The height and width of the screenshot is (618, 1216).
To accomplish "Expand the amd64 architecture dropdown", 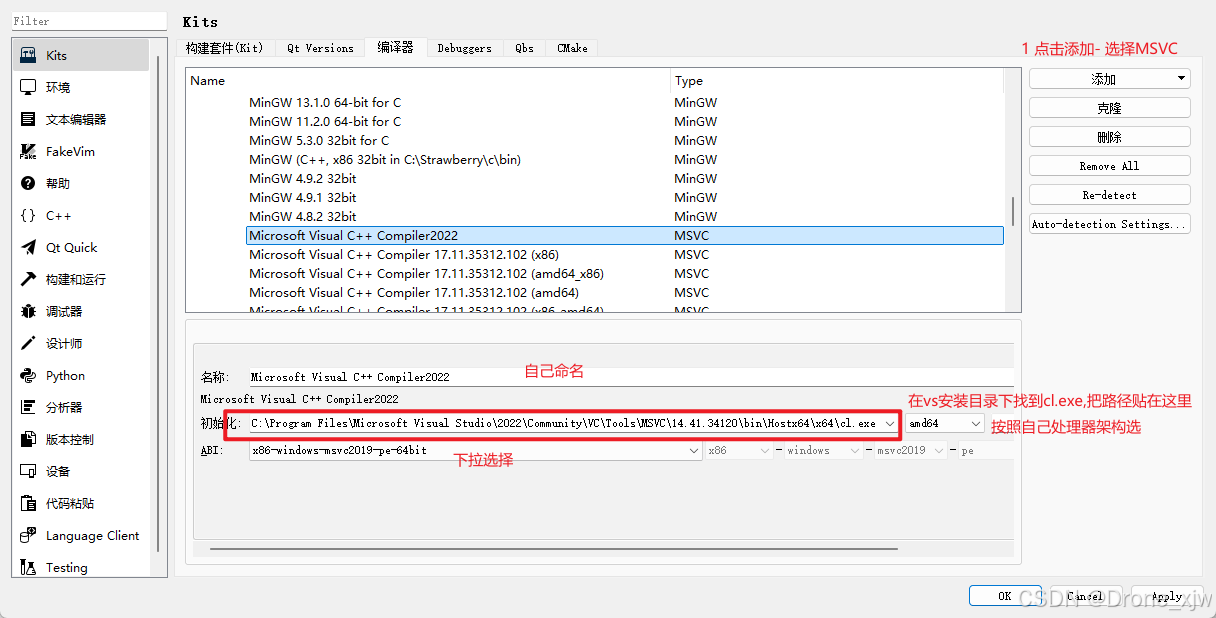I will click(945, 424).
